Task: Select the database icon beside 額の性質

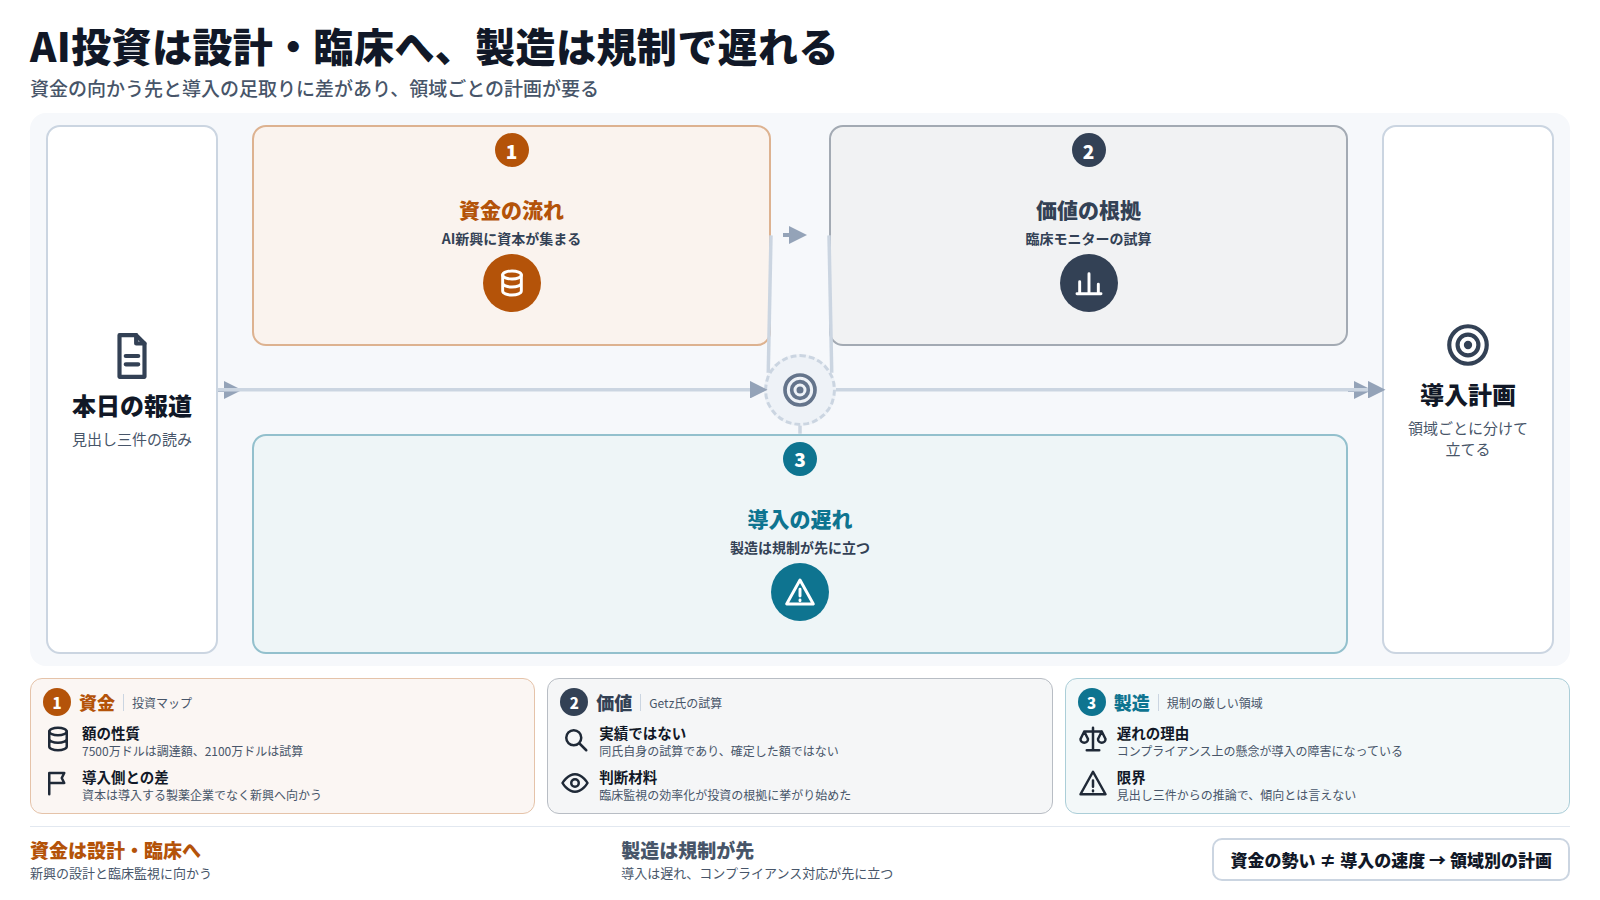Action: pyautogui.click(x=58, y=739)
